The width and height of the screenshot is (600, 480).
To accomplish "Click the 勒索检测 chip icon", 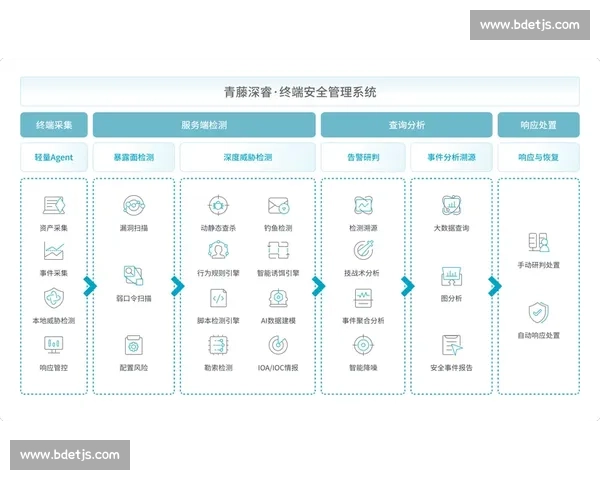I will (x=218, y=345).
